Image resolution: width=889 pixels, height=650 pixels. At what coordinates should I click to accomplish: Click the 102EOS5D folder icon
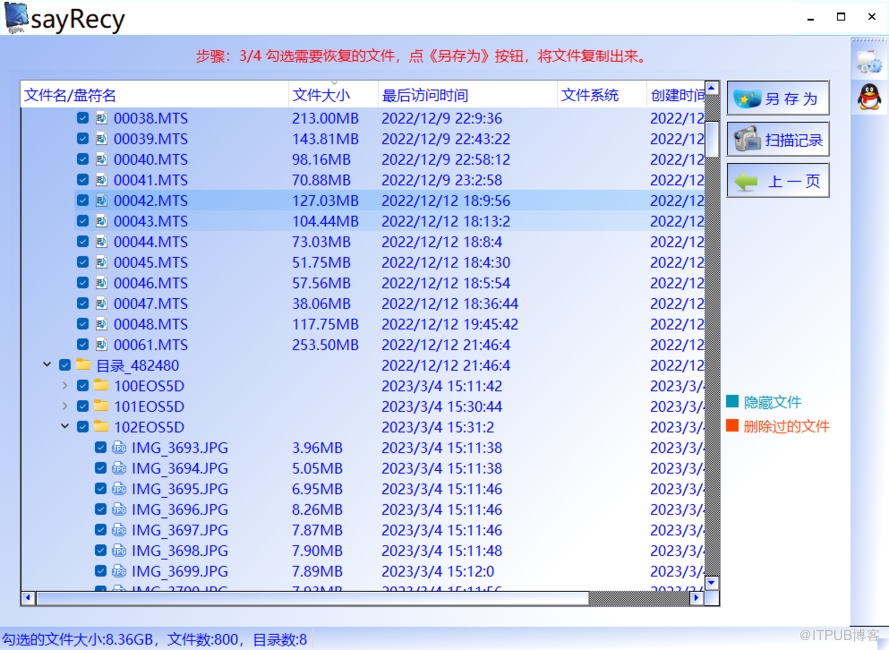(101, 426)
